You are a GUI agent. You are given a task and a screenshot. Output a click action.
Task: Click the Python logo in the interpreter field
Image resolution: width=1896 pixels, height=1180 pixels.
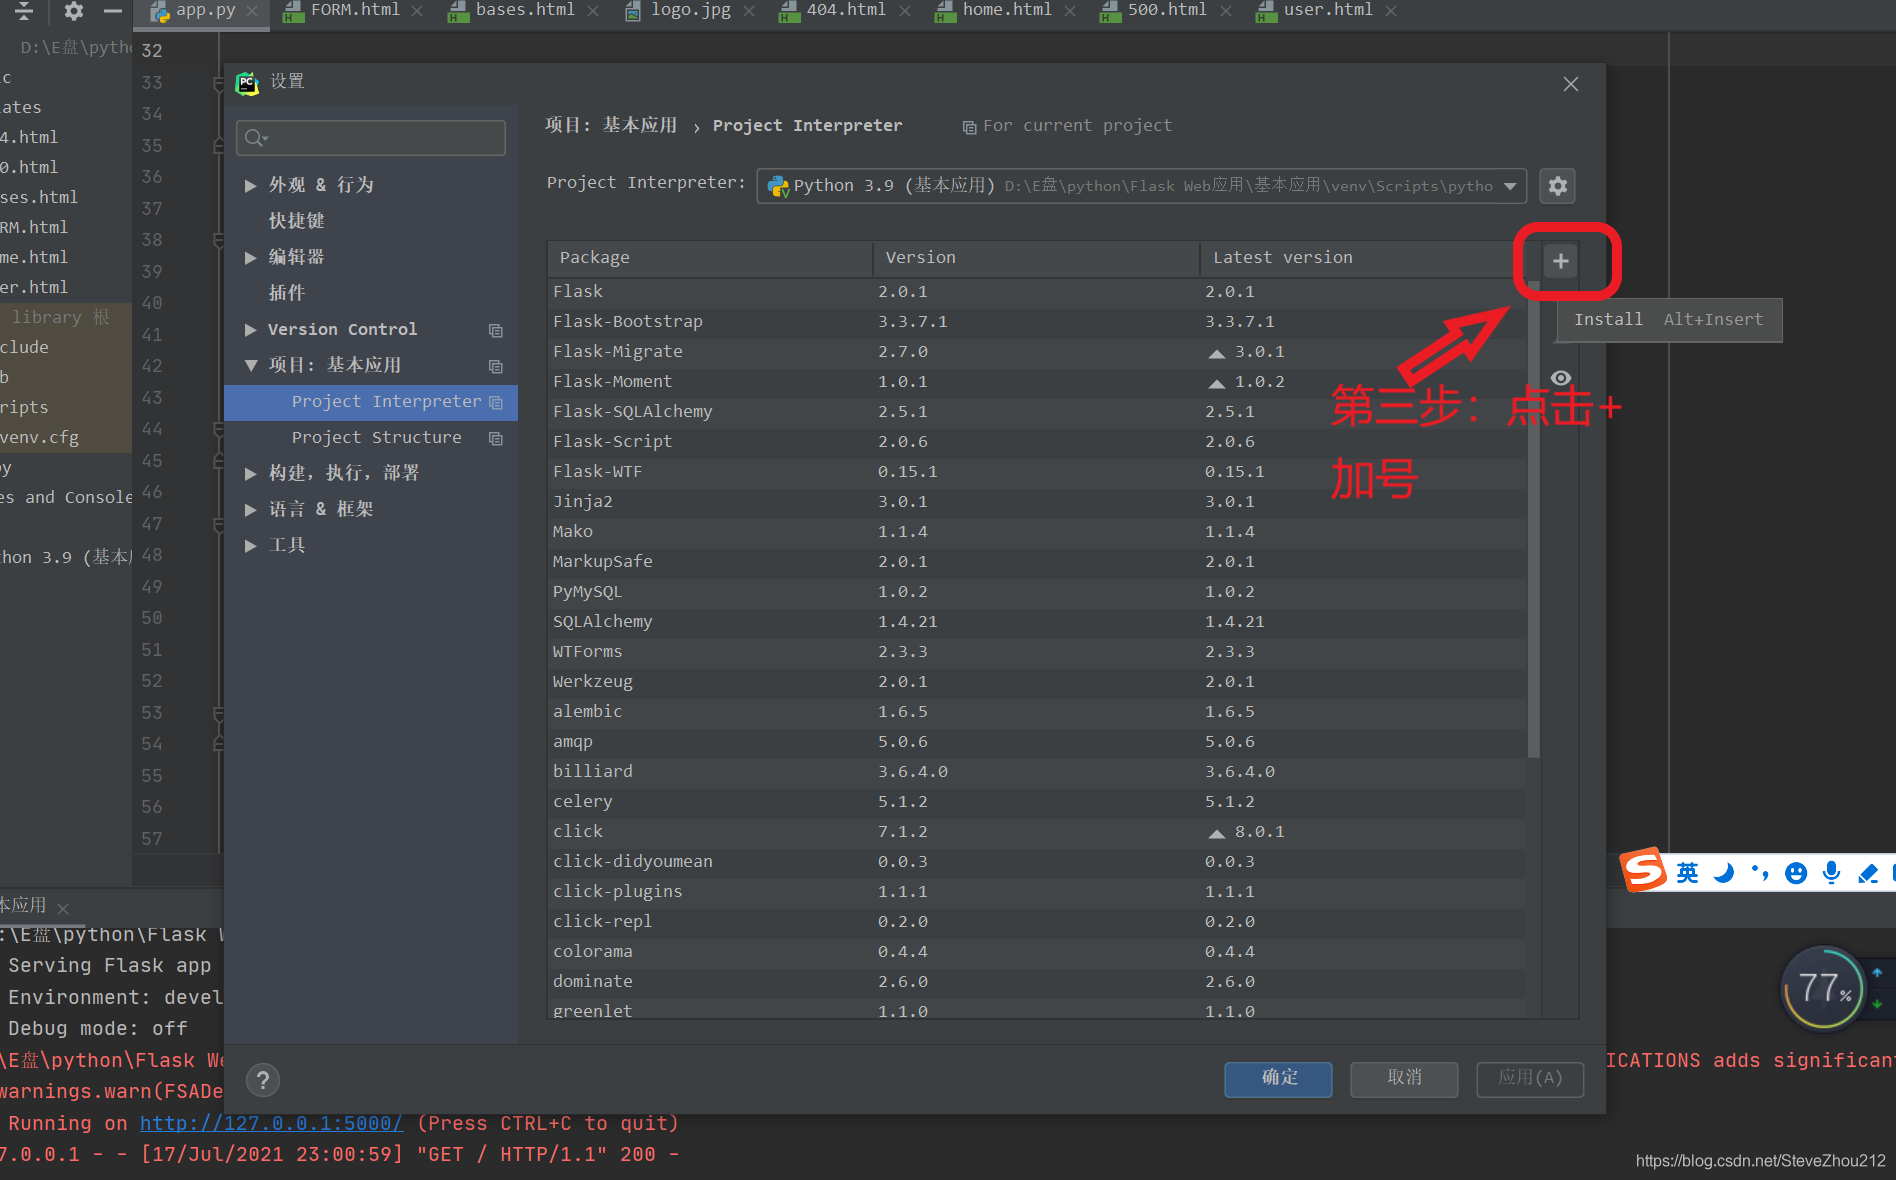point(779,186)
